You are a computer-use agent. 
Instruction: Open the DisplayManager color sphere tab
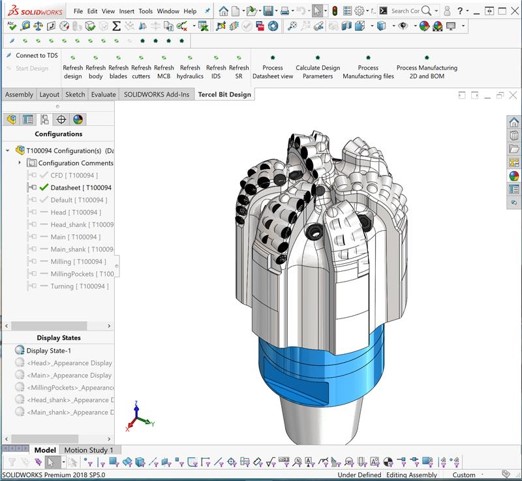coord(78,119)
